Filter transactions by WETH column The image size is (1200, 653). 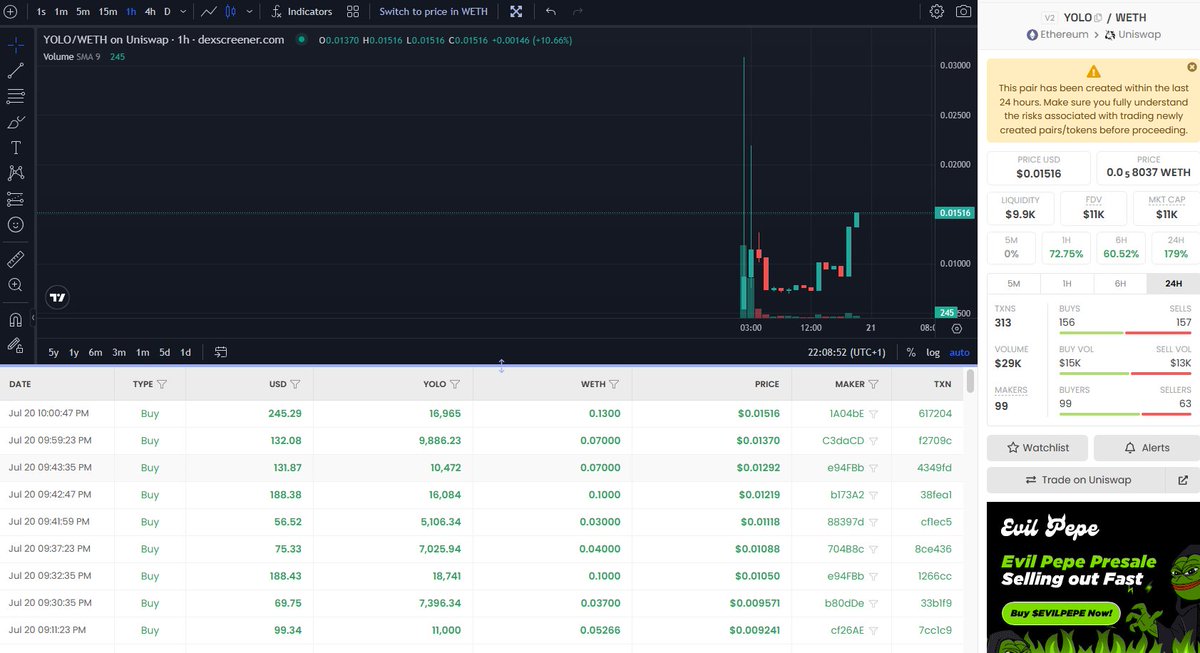614,384
